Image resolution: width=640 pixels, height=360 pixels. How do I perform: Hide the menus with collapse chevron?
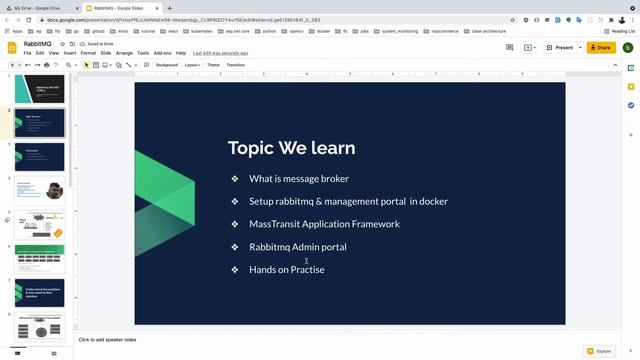click(x=615, y=65)
